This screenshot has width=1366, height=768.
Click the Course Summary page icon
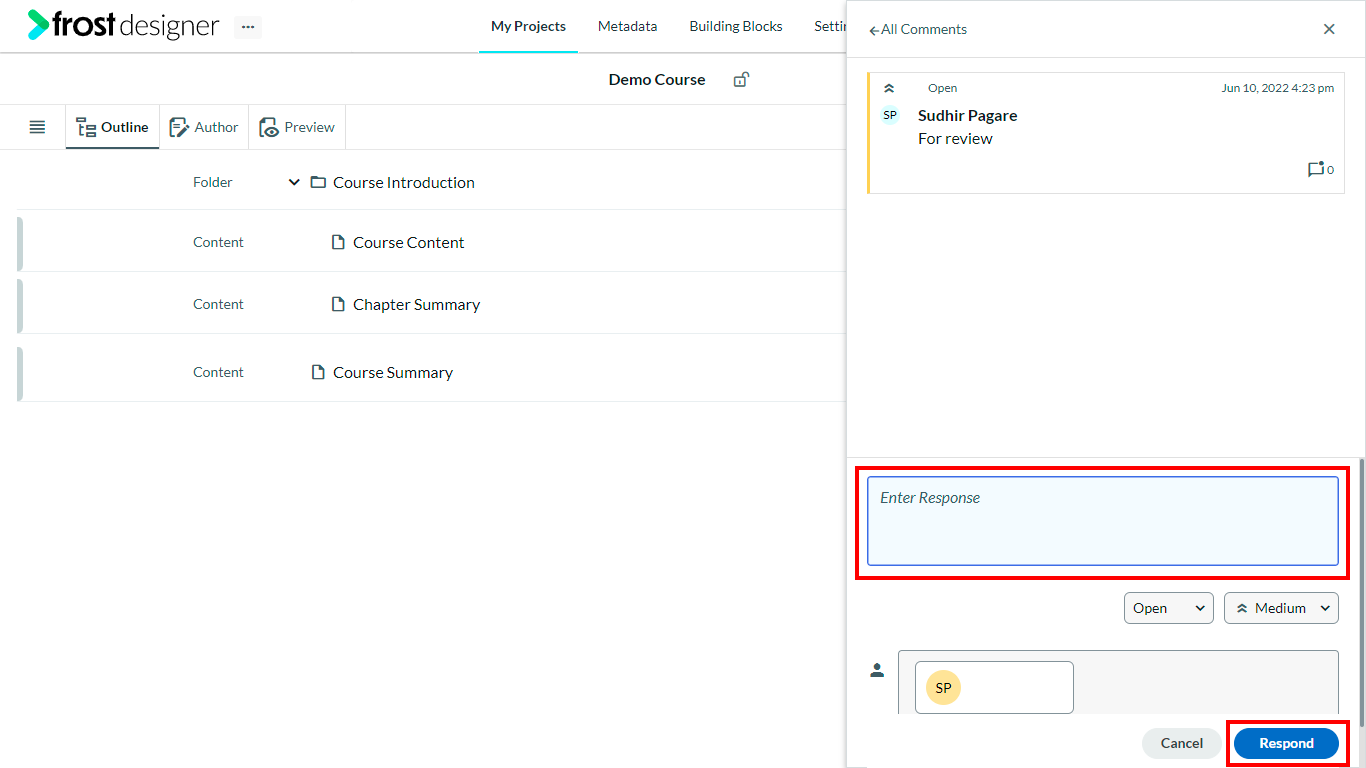318,372
